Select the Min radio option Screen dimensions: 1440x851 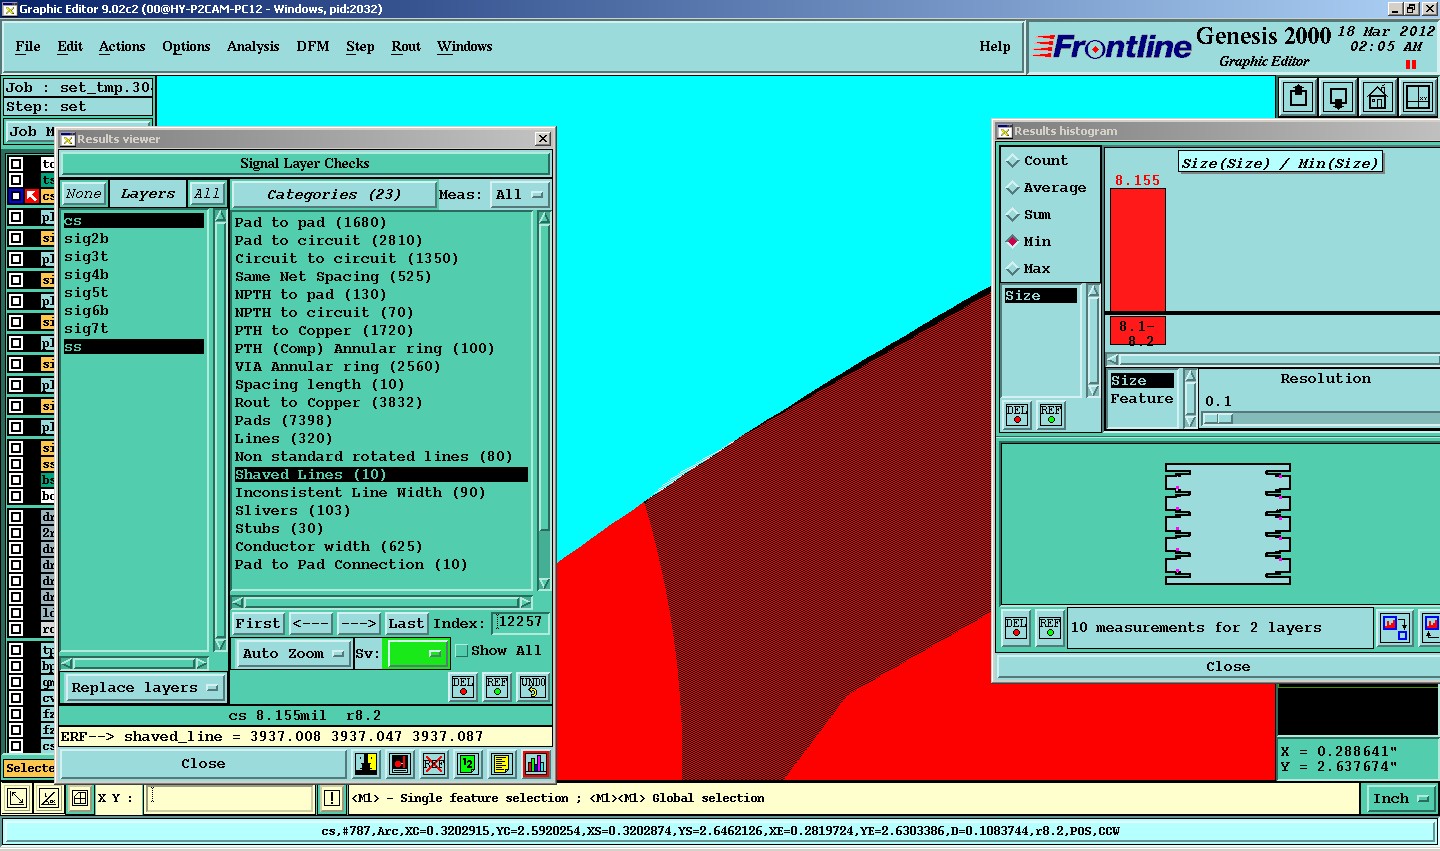1013,242
